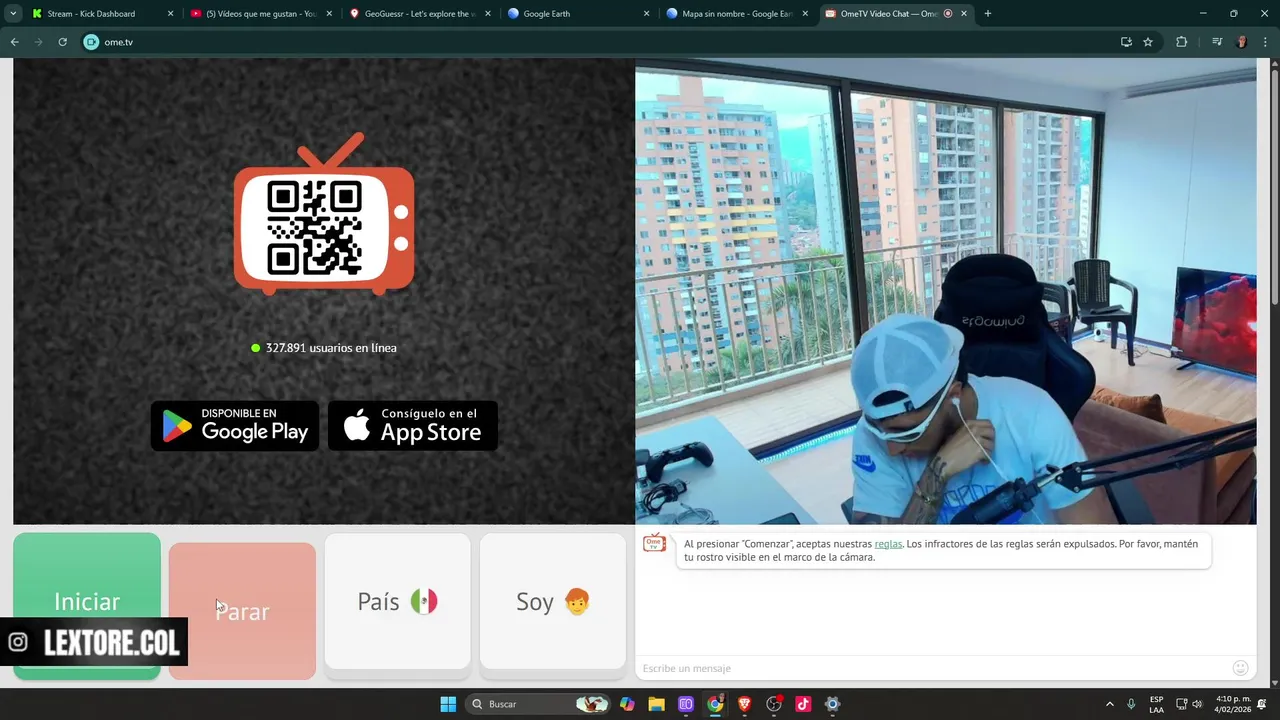Bookmark this page with the star icon
The height and width of the screenshot is (720, 1280).
[1148, 42]
